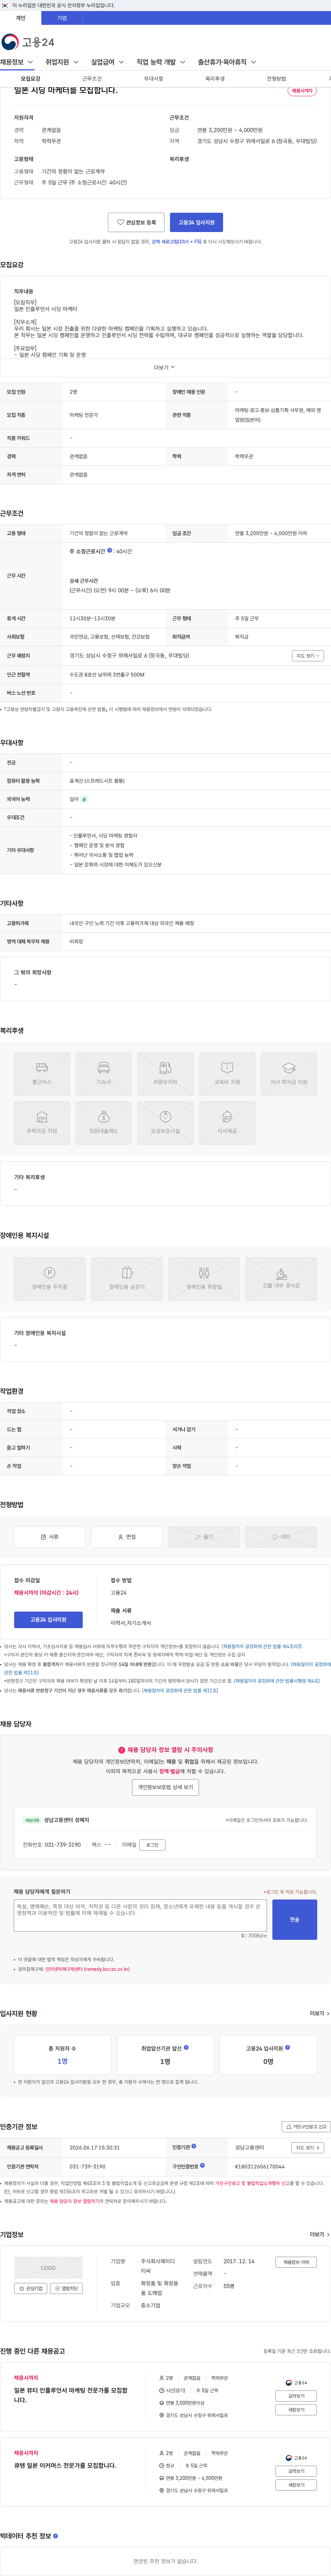Click the 필기 screening step box

tap(204, 1537)
